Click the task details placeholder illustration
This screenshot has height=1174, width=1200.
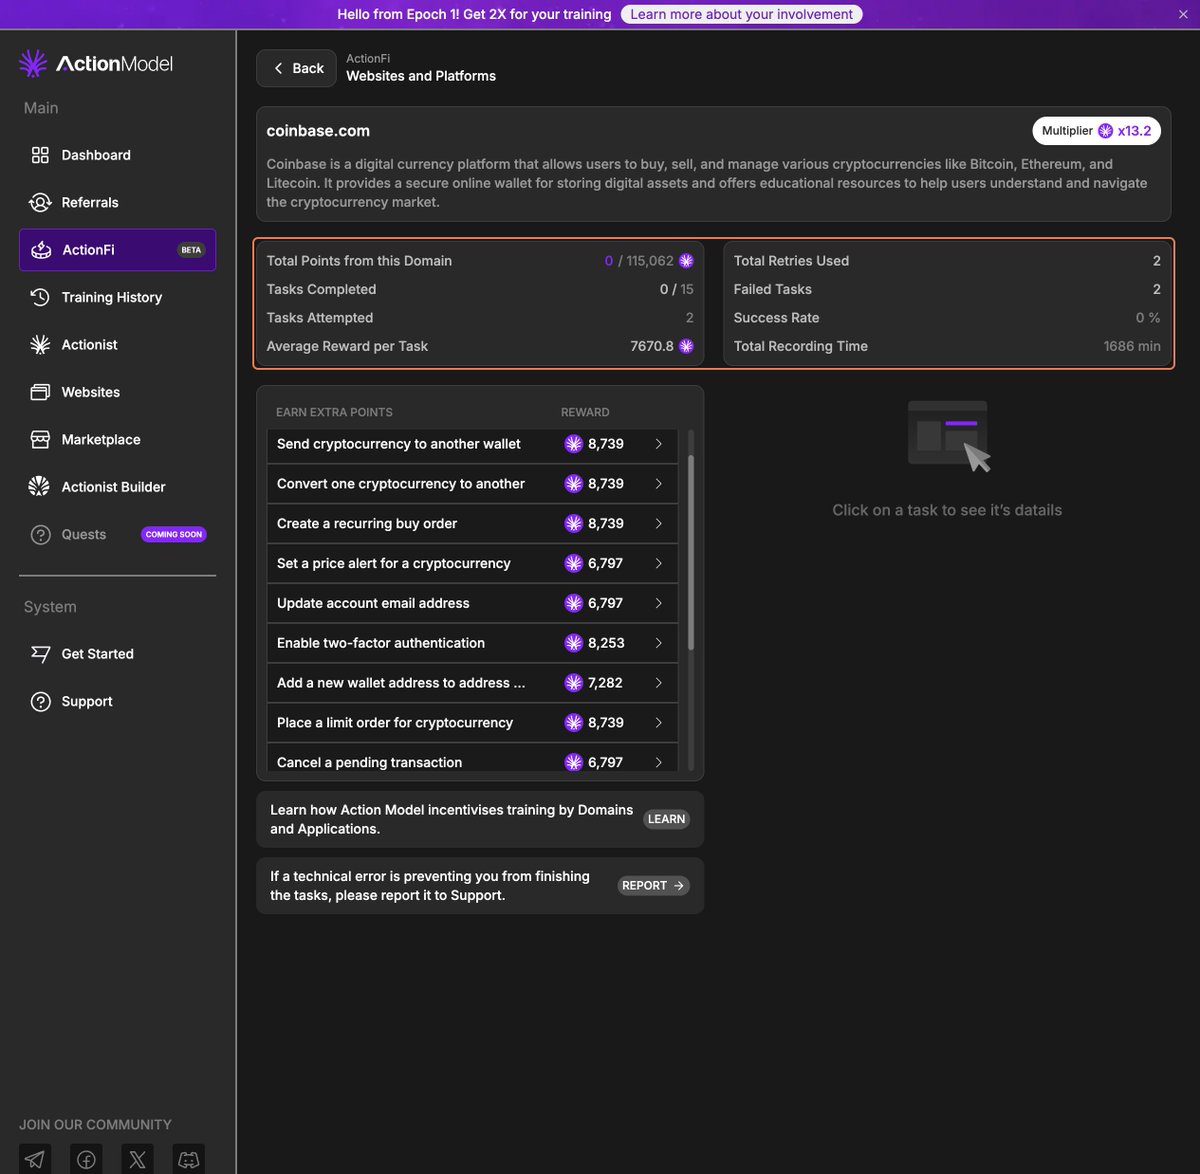(948, 436)
